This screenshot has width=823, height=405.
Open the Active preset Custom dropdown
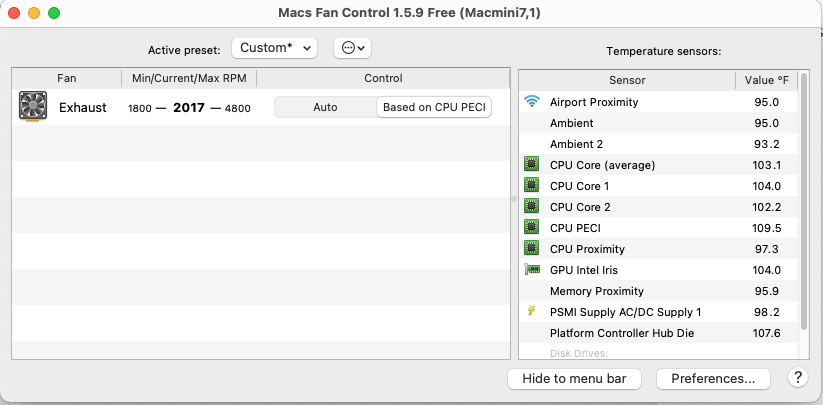pyautogui.click(x=274, y=48)
